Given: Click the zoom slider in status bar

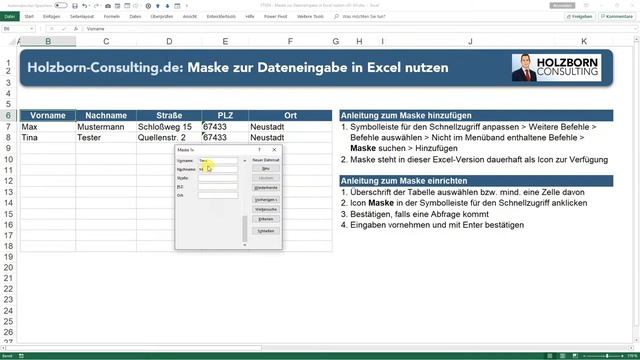Looking at the screenshot, I should click(x=607, y=356).
